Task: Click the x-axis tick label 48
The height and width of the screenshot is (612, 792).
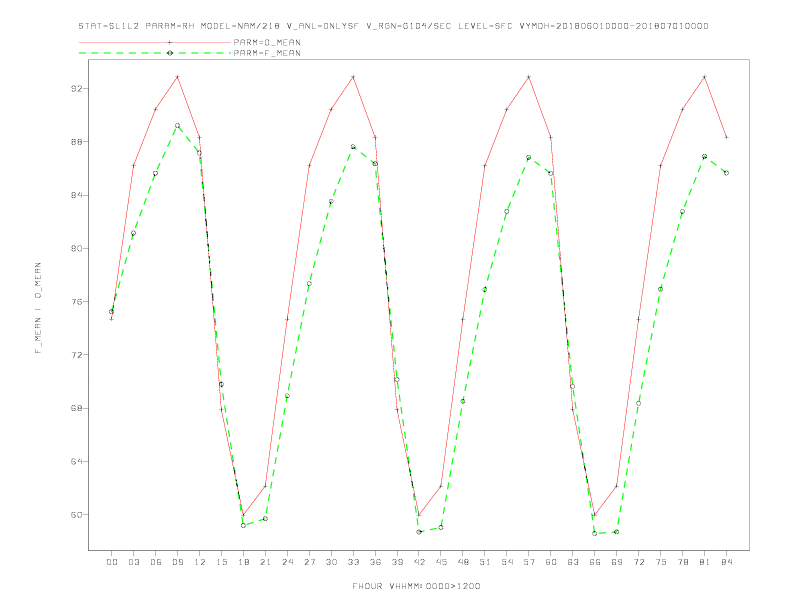Action: 463,562
